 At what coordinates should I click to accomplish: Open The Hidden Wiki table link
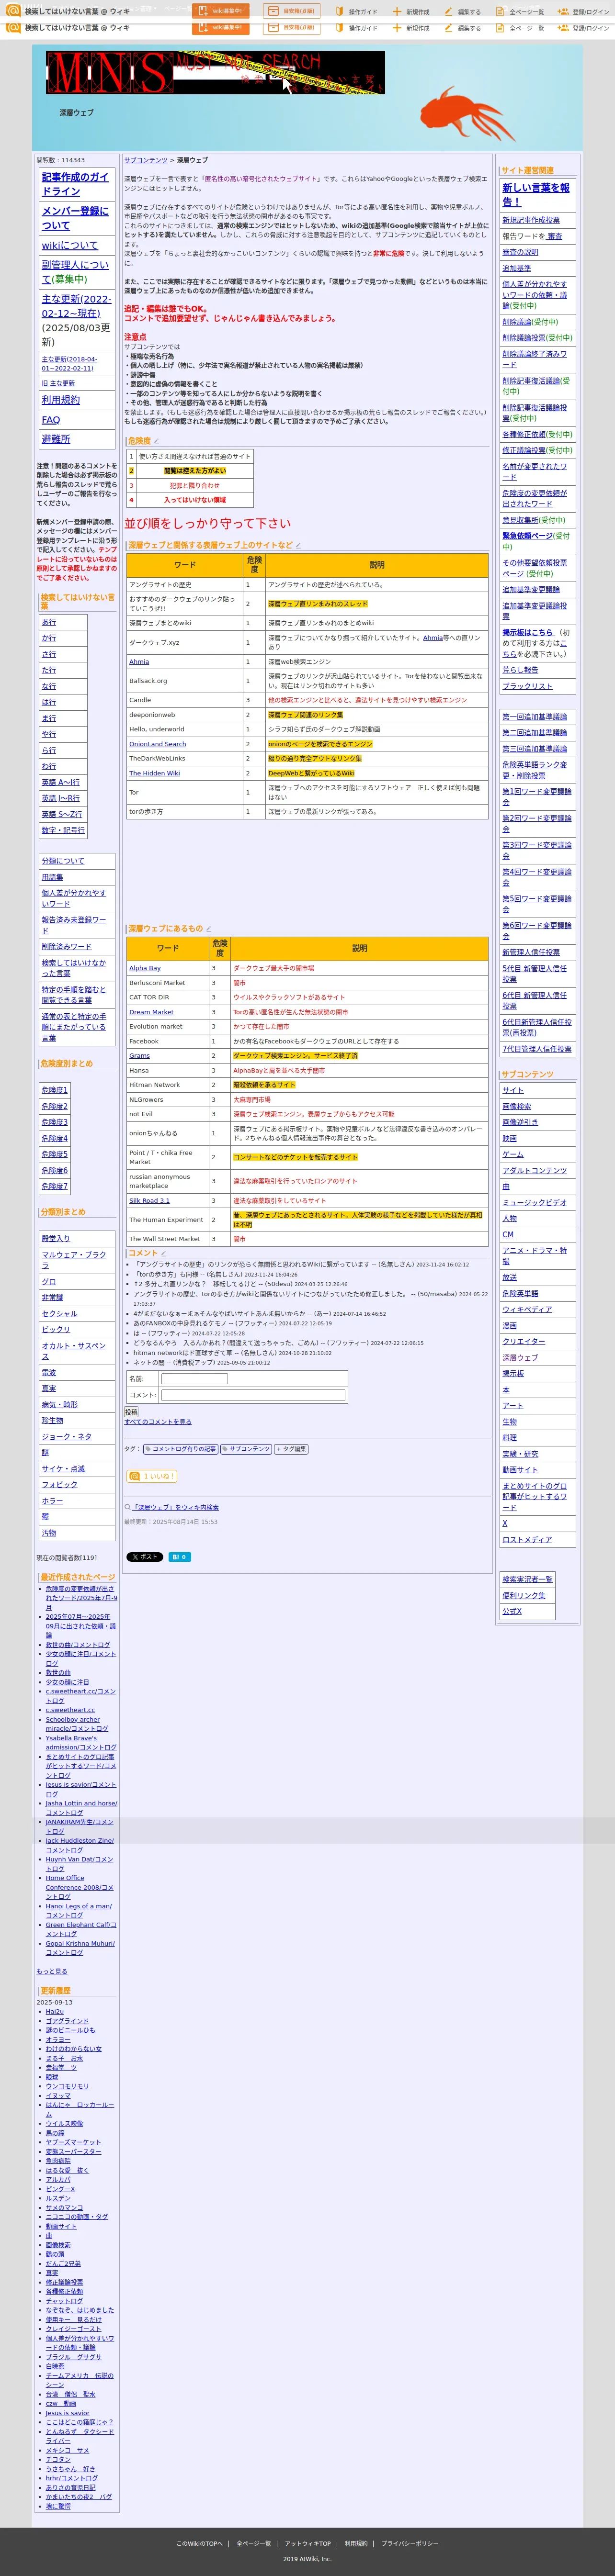[154, 773]
